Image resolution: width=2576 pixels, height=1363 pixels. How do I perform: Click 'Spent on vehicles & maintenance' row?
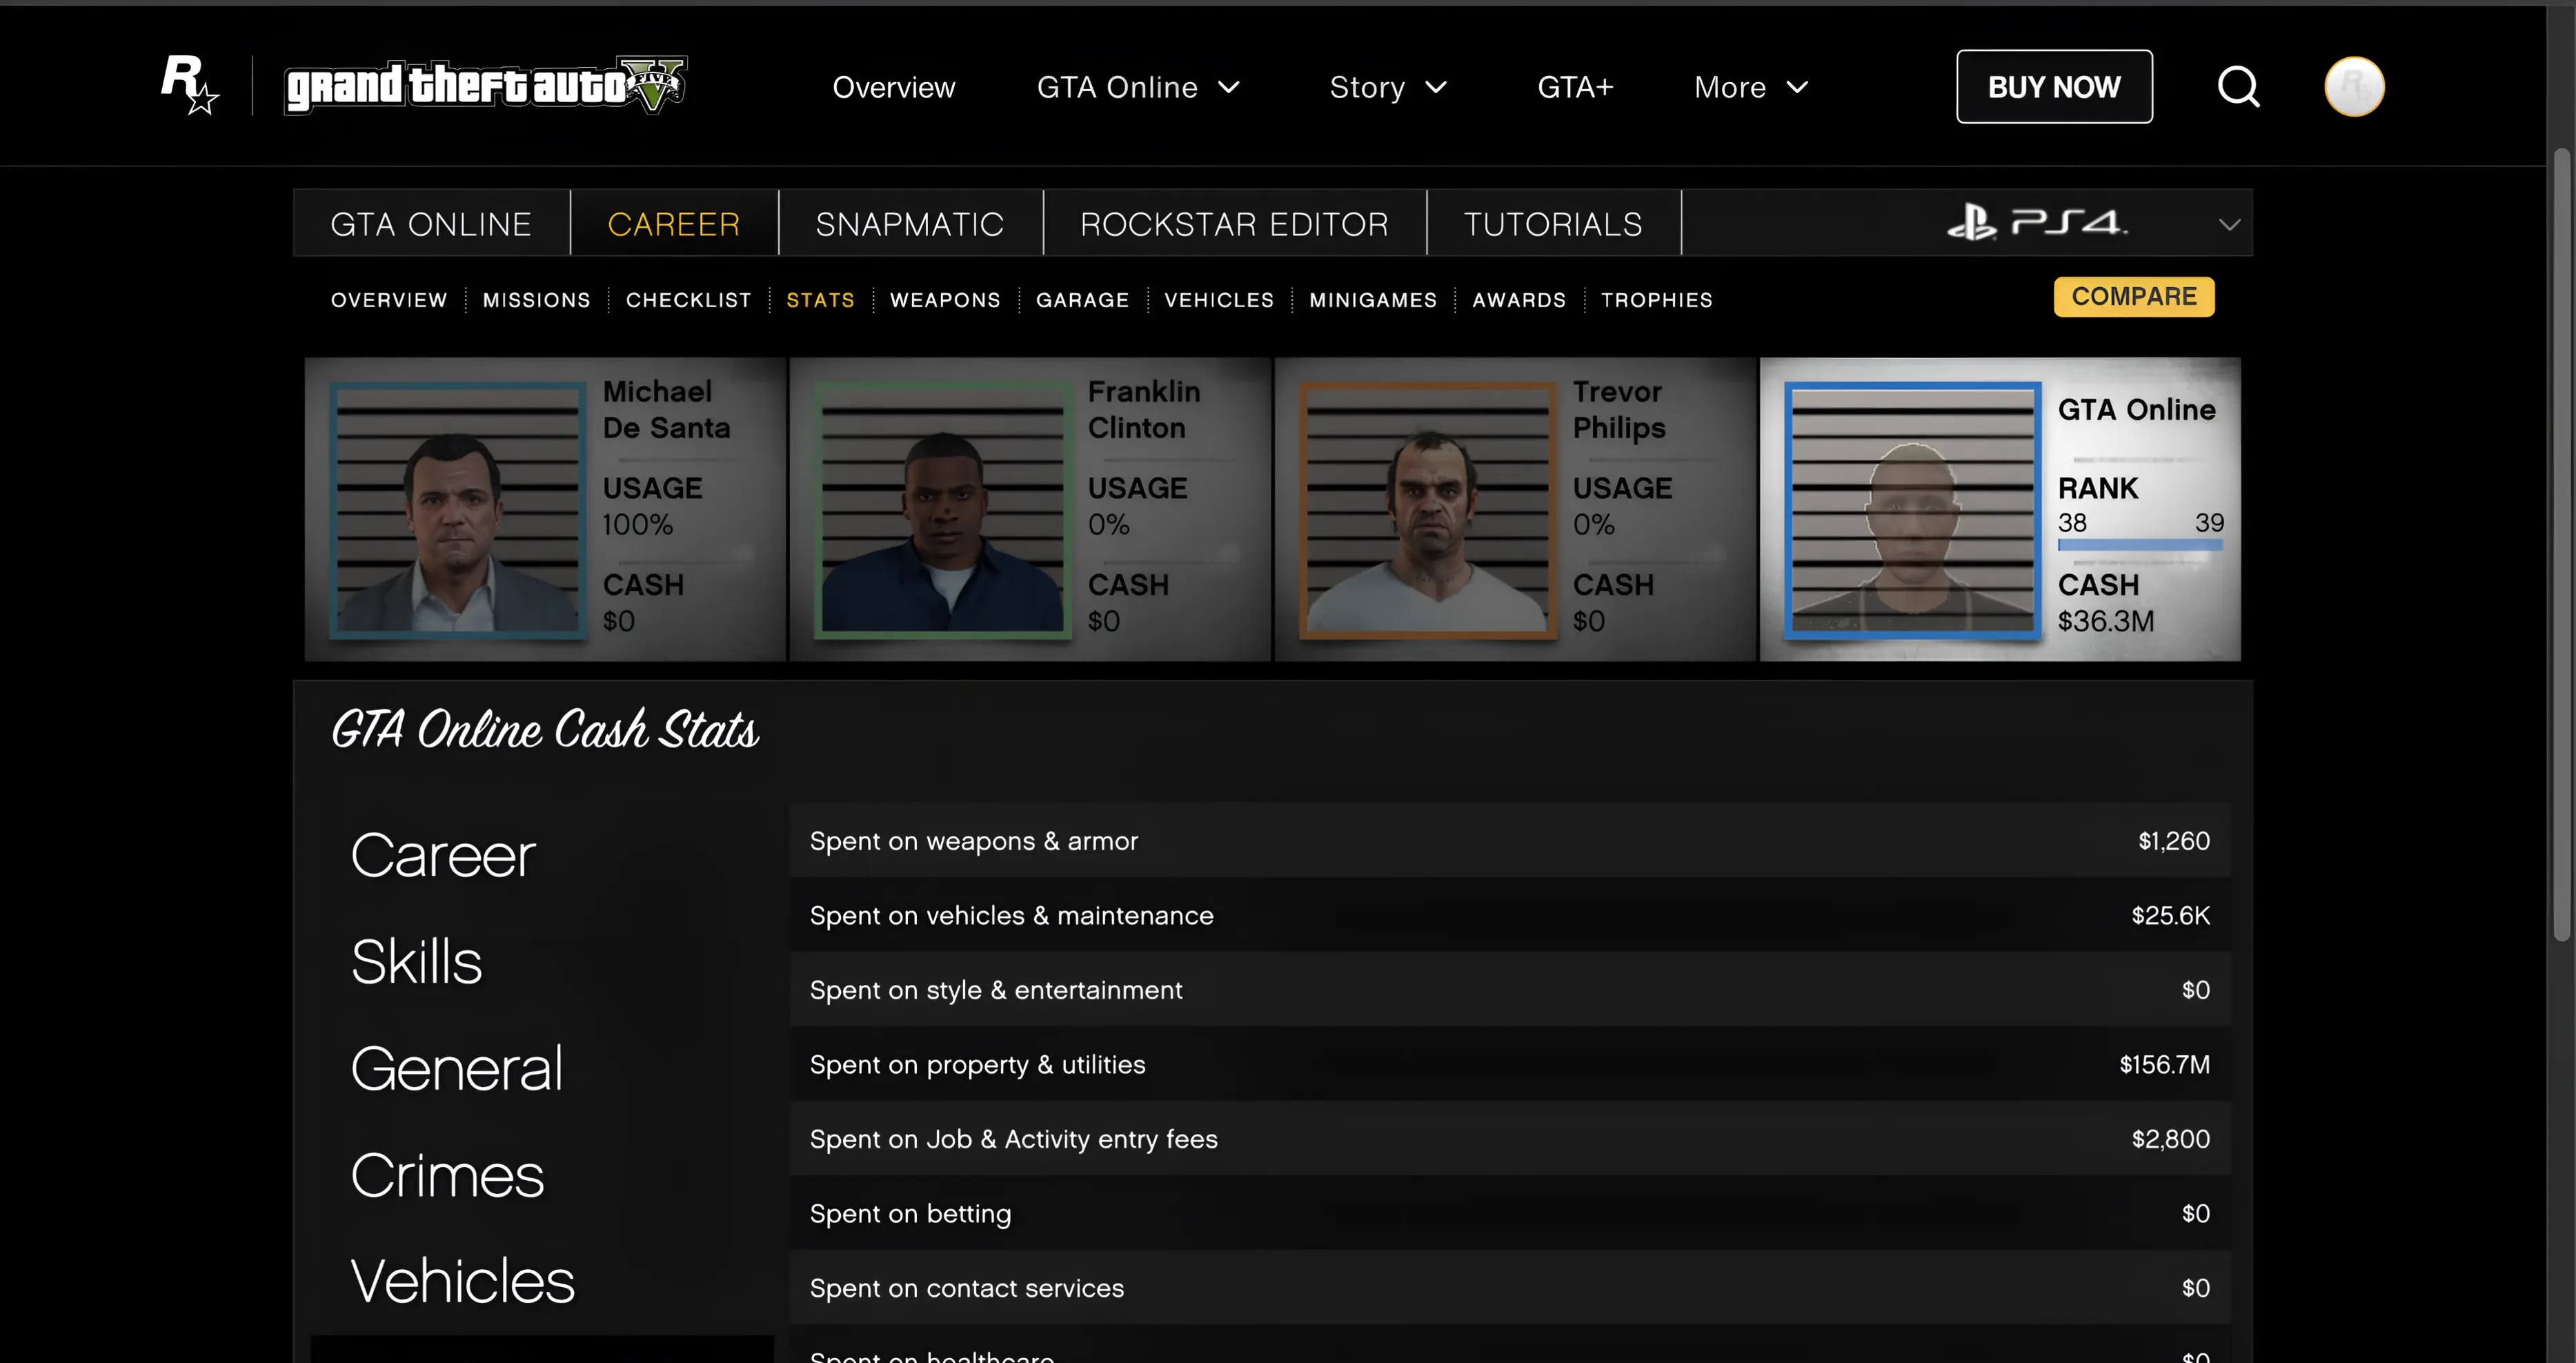1510,915
